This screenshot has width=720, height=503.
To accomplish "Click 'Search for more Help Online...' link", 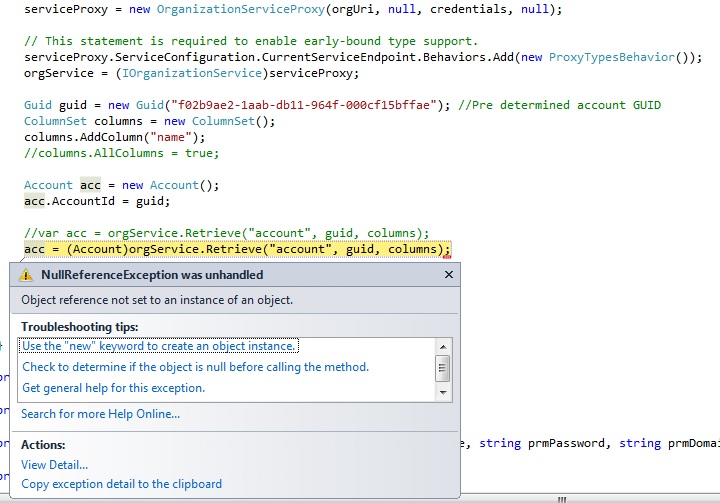I will tap(101, 414).
